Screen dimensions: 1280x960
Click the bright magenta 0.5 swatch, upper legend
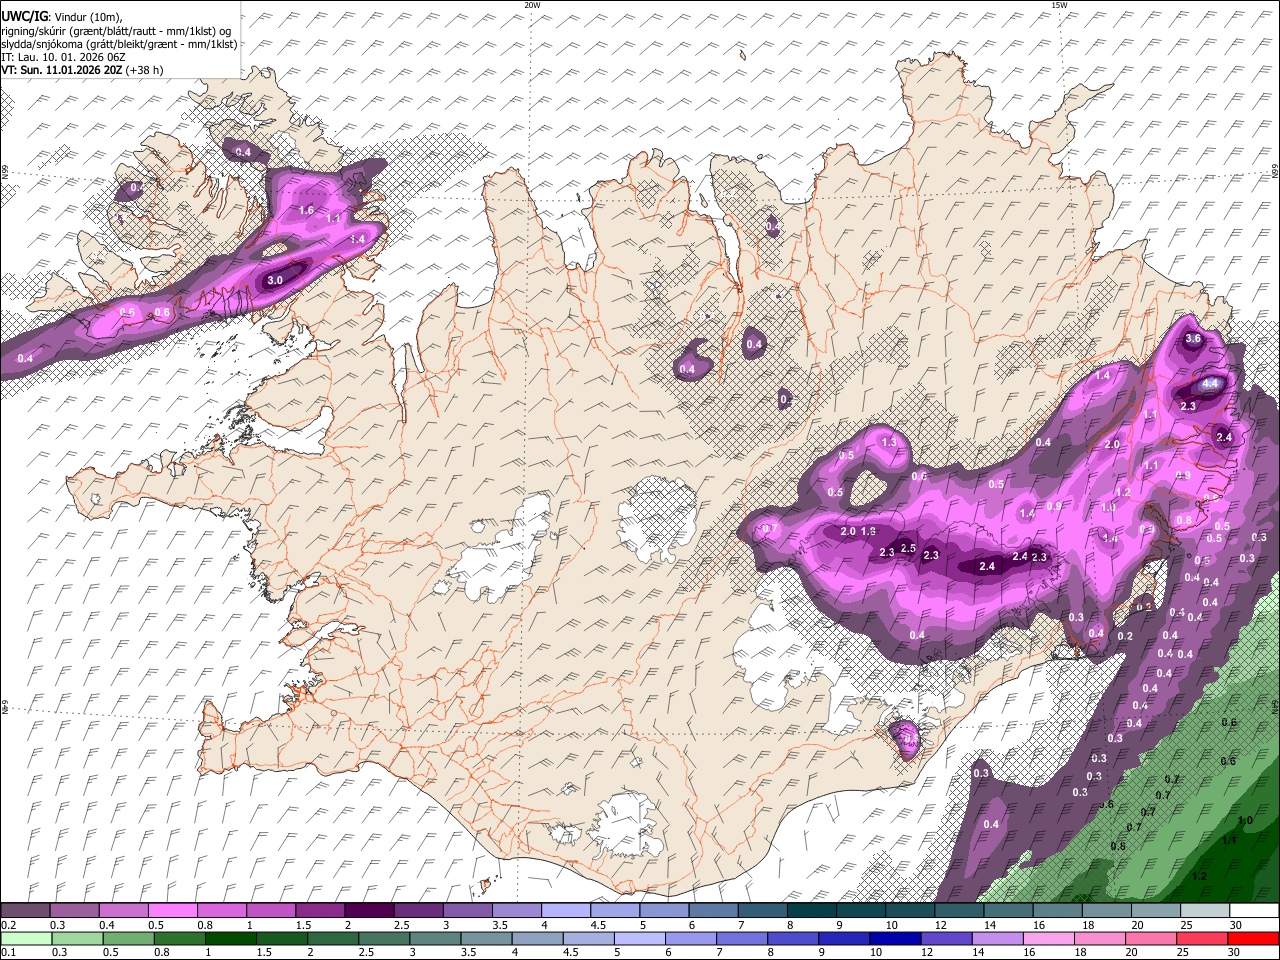pyautogui.click(x=173, y=911)
